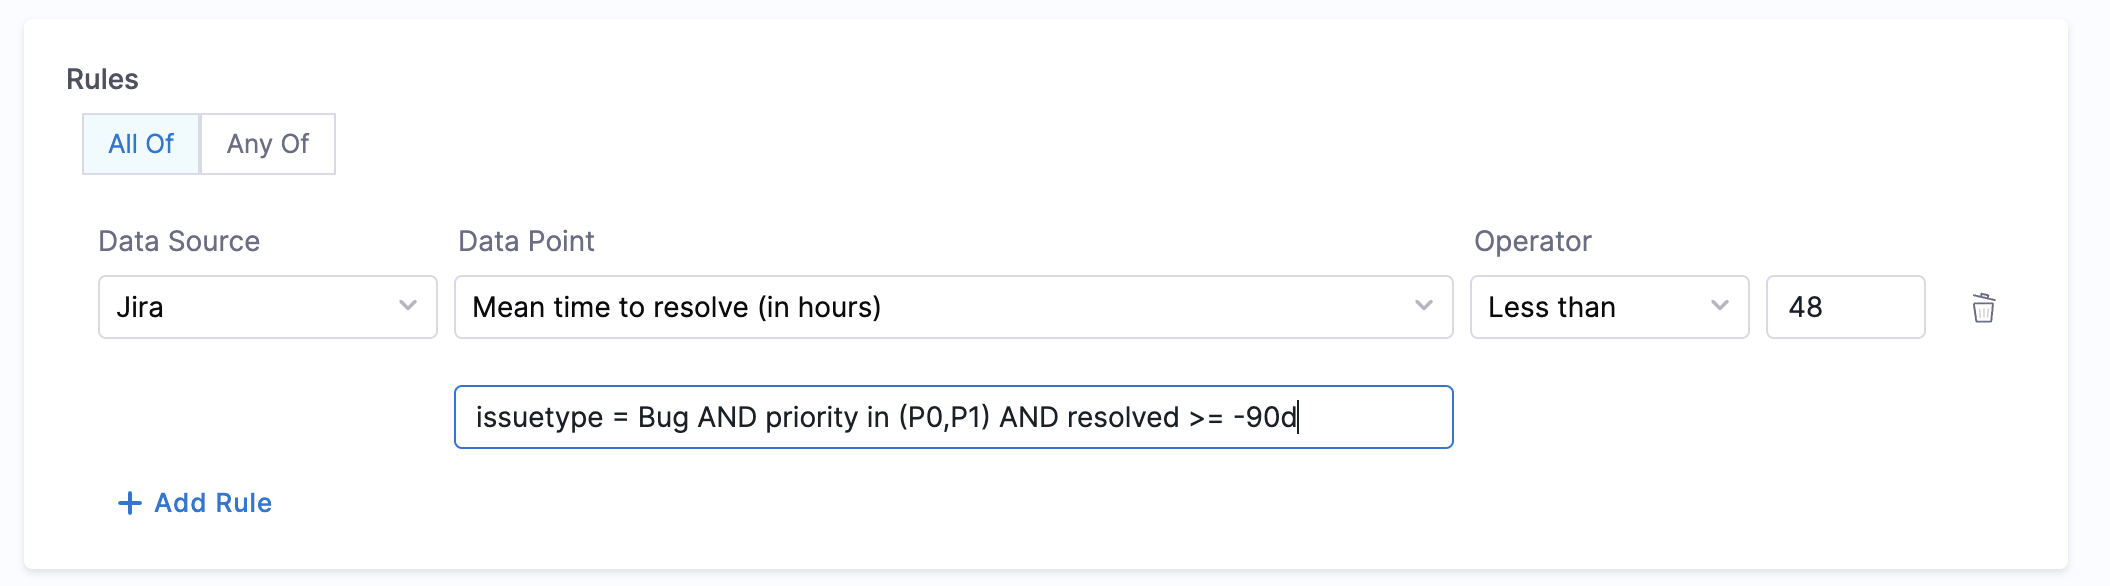Click the chevron in the Data Point field
Screen dimensions: 2110x586
click(1424, 306)
